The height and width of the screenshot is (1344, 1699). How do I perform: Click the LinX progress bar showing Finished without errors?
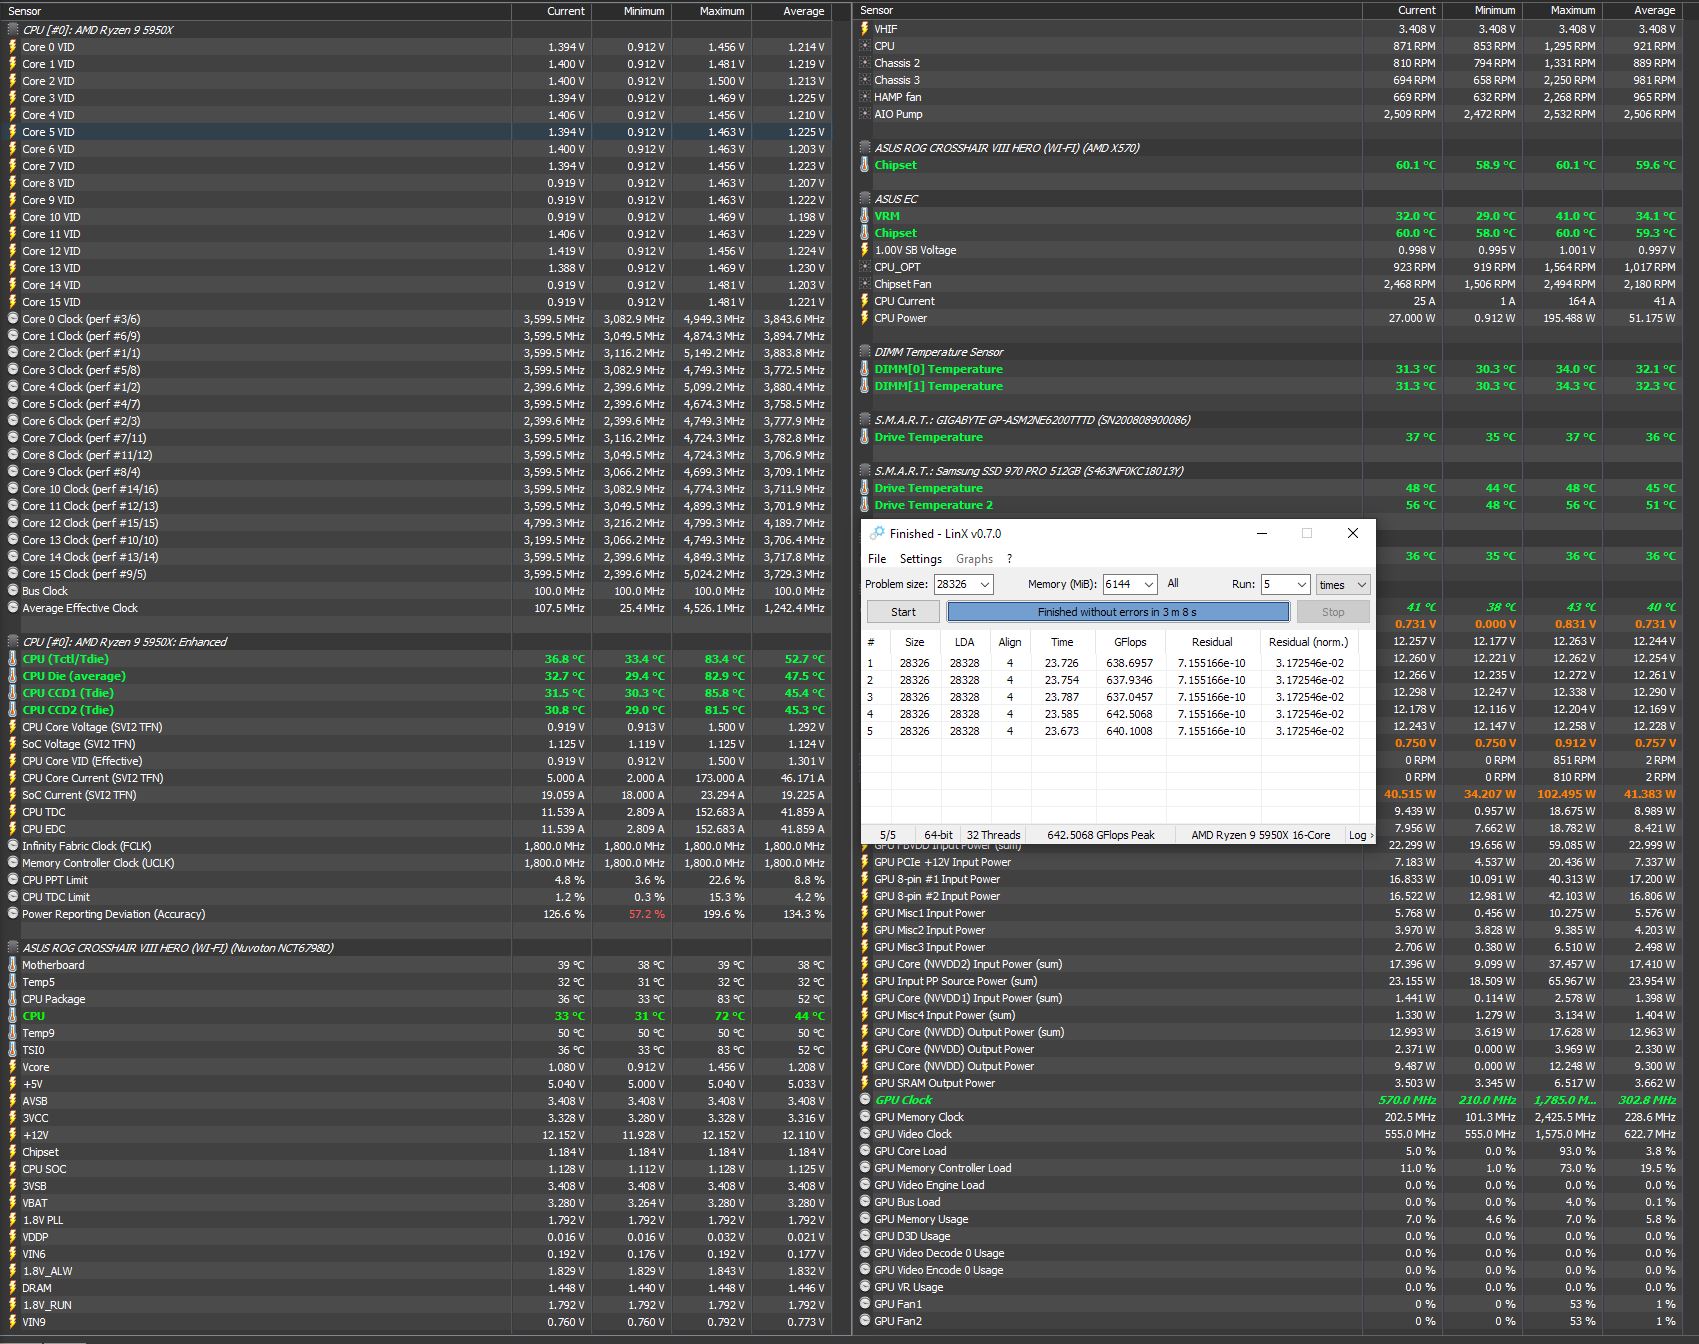point(1118,612)
